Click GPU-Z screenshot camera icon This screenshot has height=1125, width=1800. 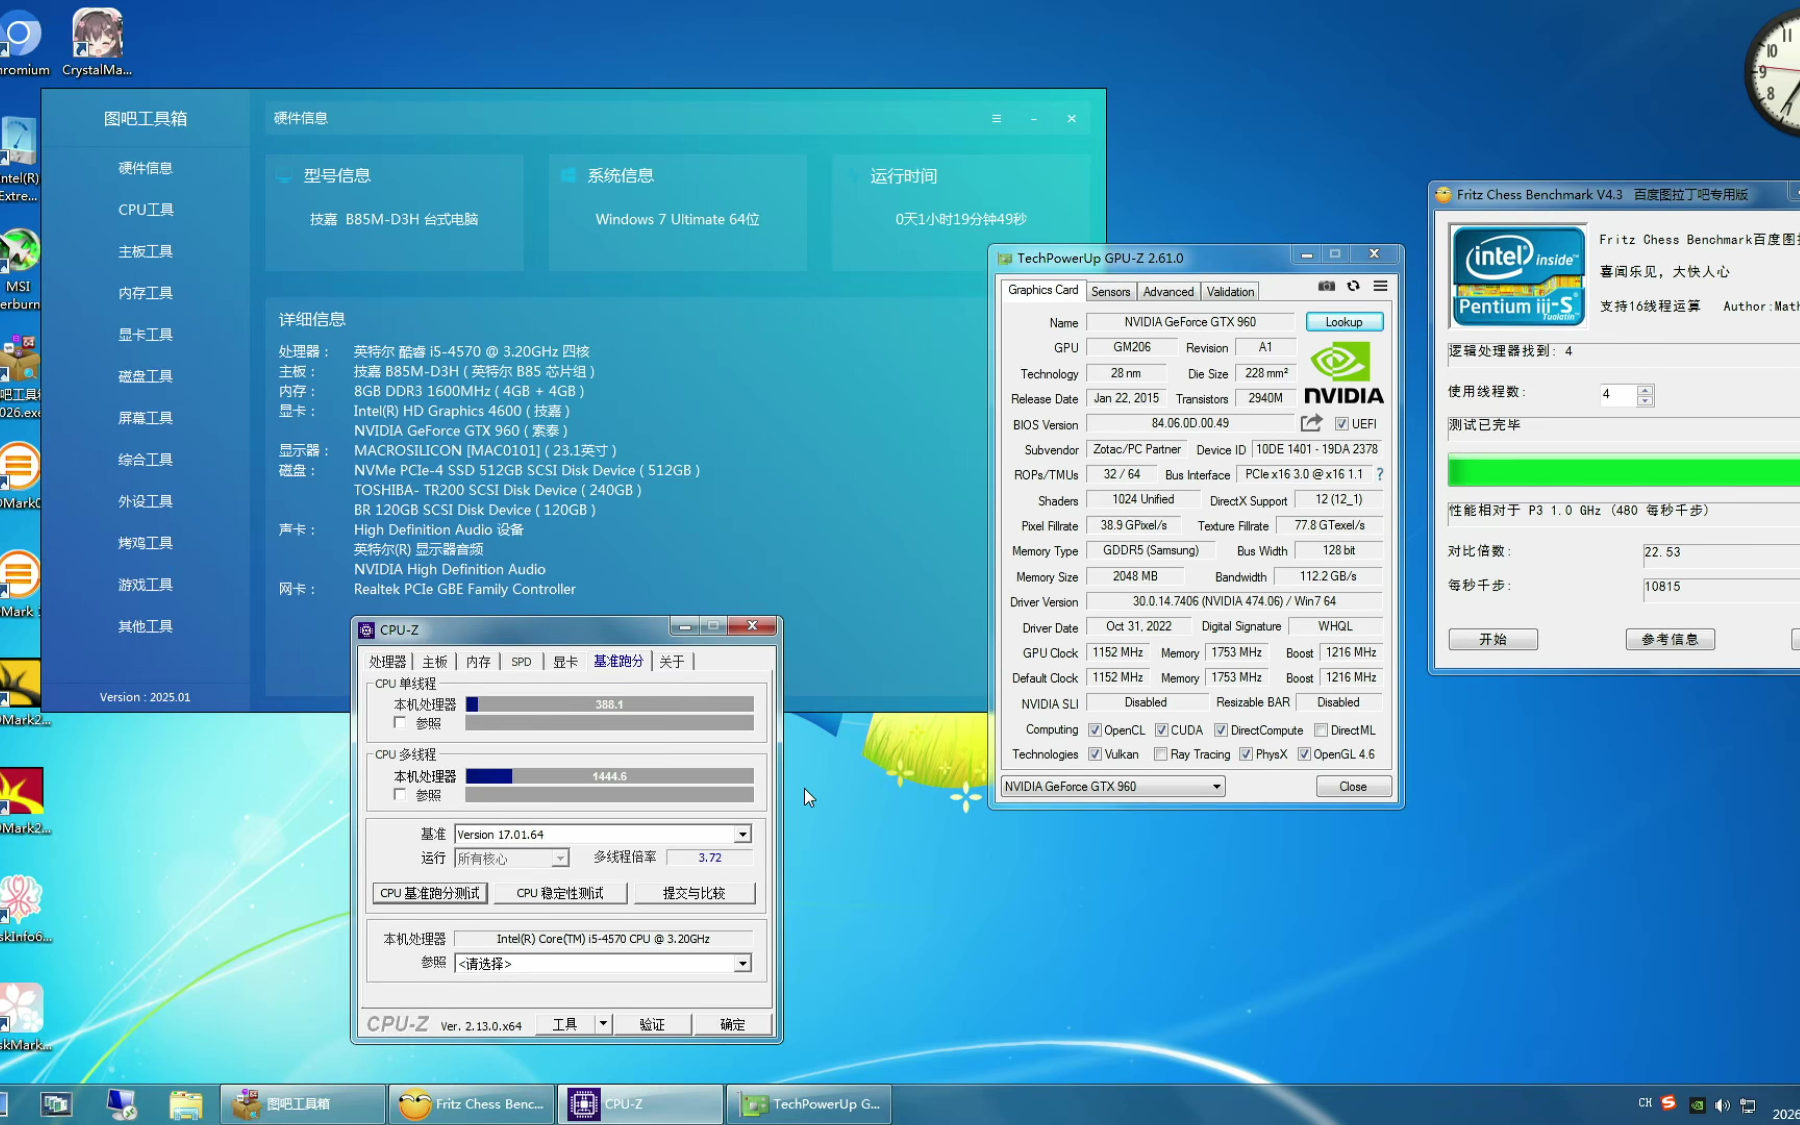(x=1326, y=286)
